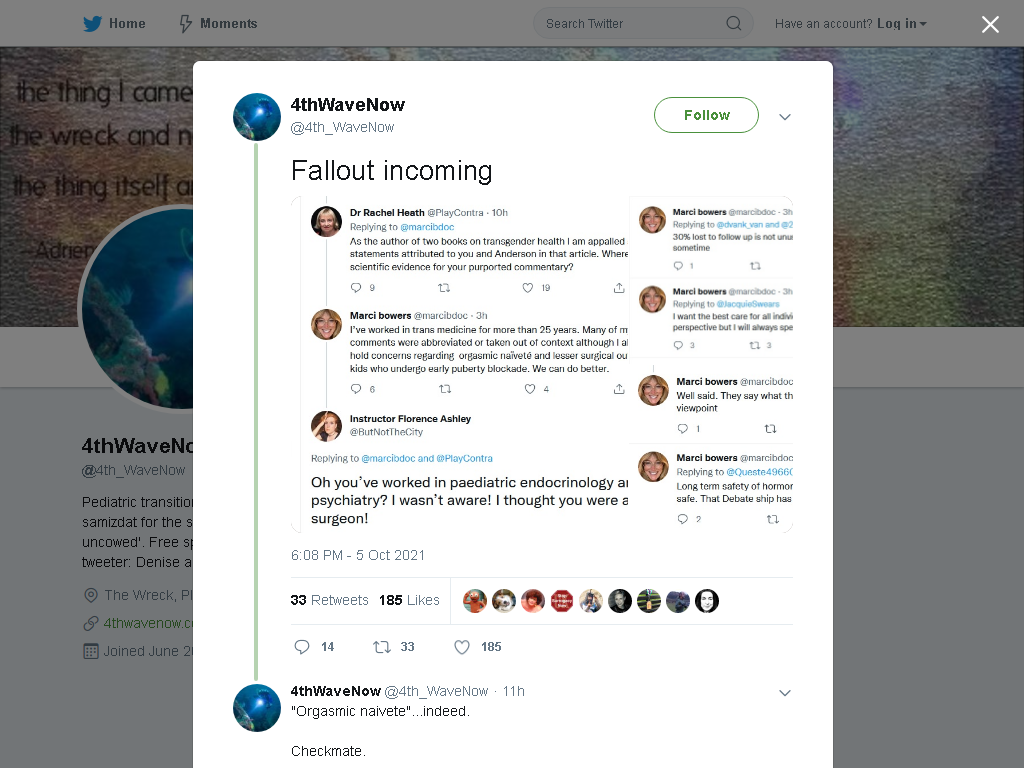Like the tweet with heart icon showing 185
The image size is (1024, 768).
[462, 647]
